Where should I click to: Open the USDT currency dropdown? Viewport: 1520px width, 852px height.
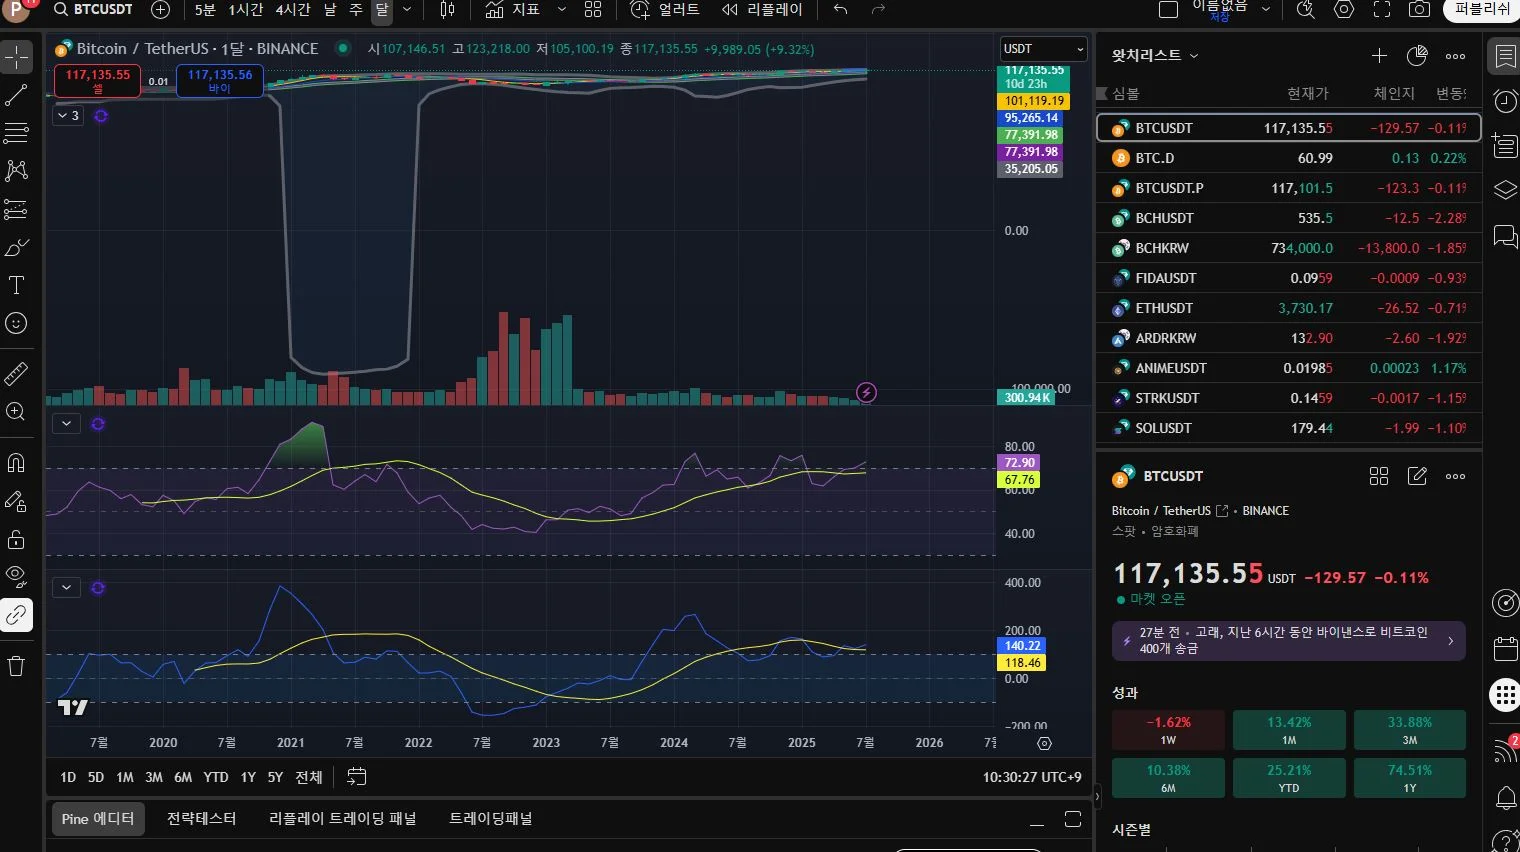[x=1044, y=49]
